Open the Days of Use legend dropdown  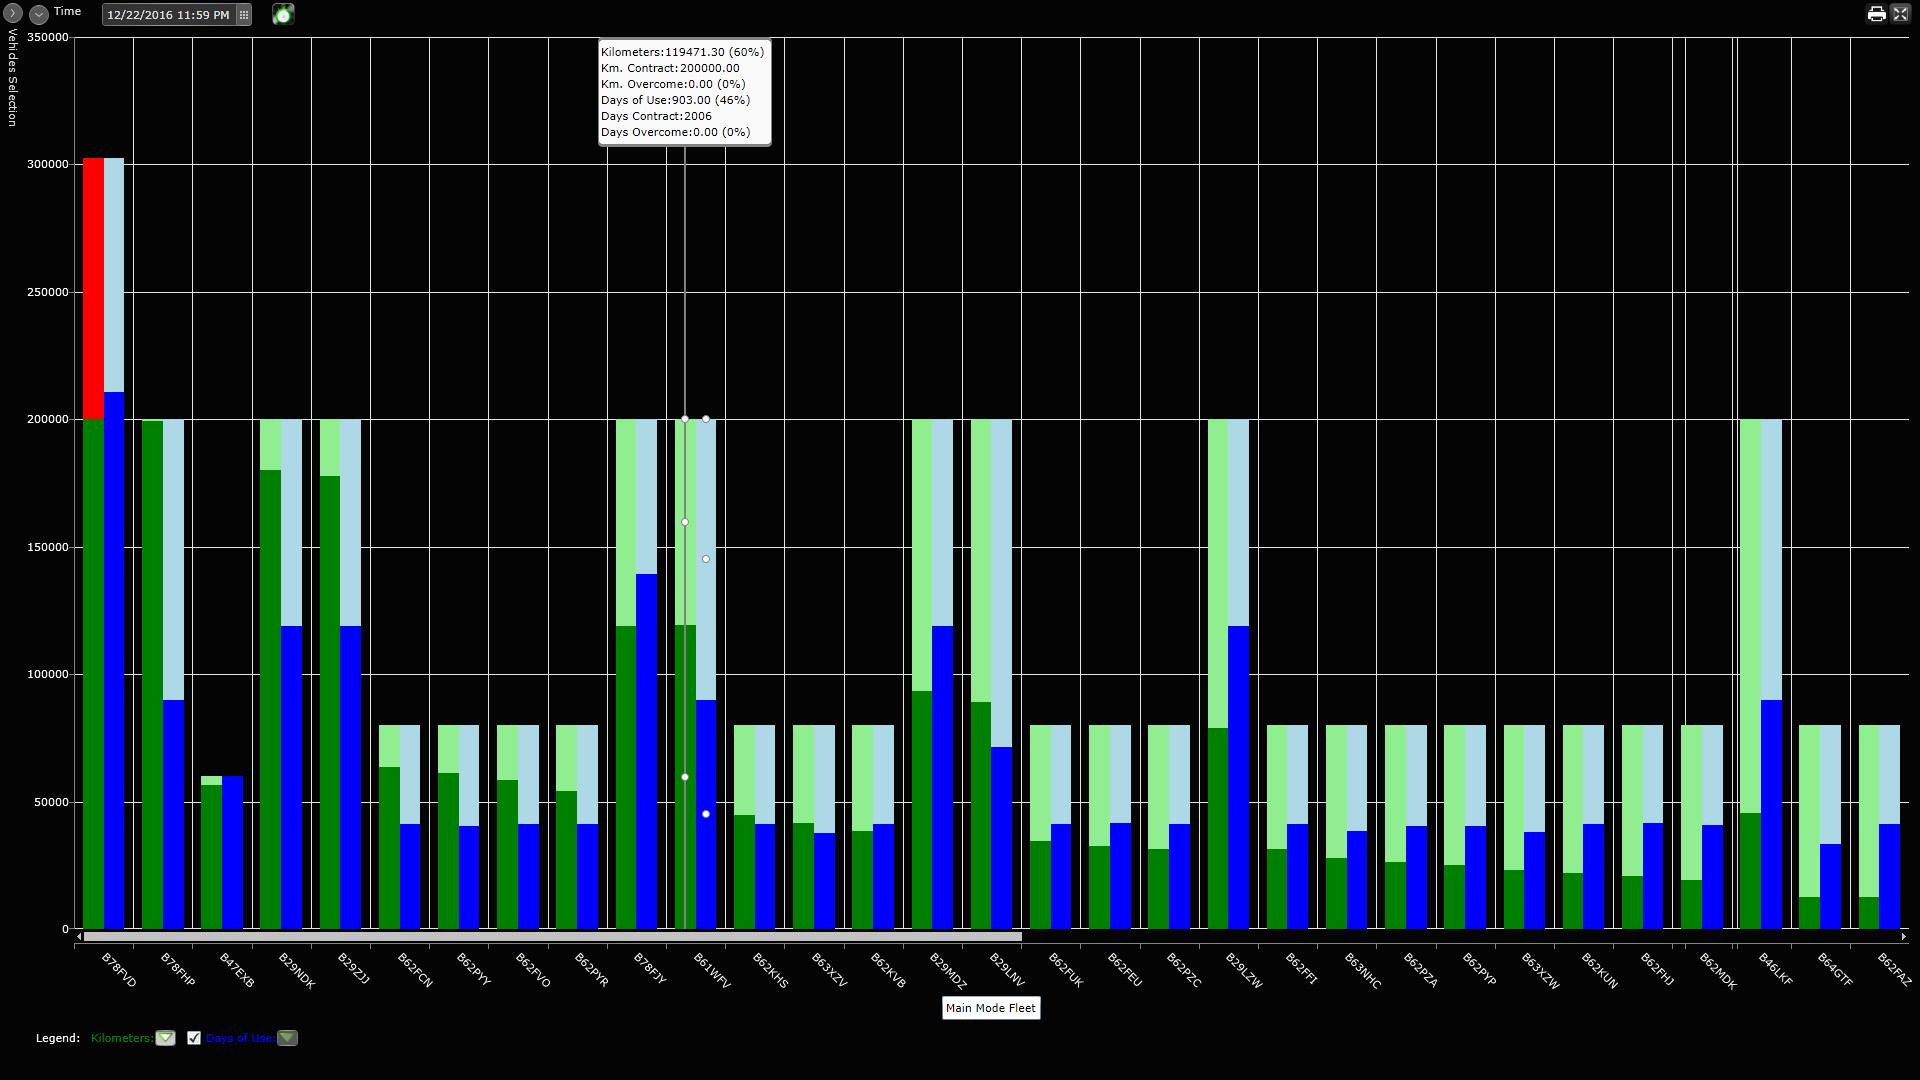tap(287, 1038)
